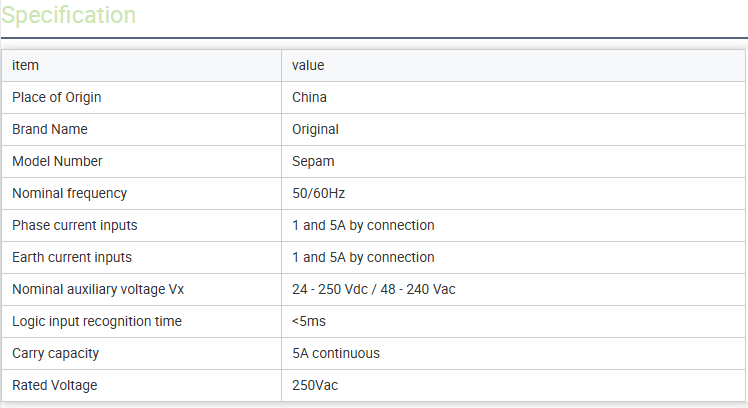This screenshot has height=408, width=748.
Task: Select Earth current '1 and 5A by connection' value
Action: pyautogui.click(x=364, y=257)
